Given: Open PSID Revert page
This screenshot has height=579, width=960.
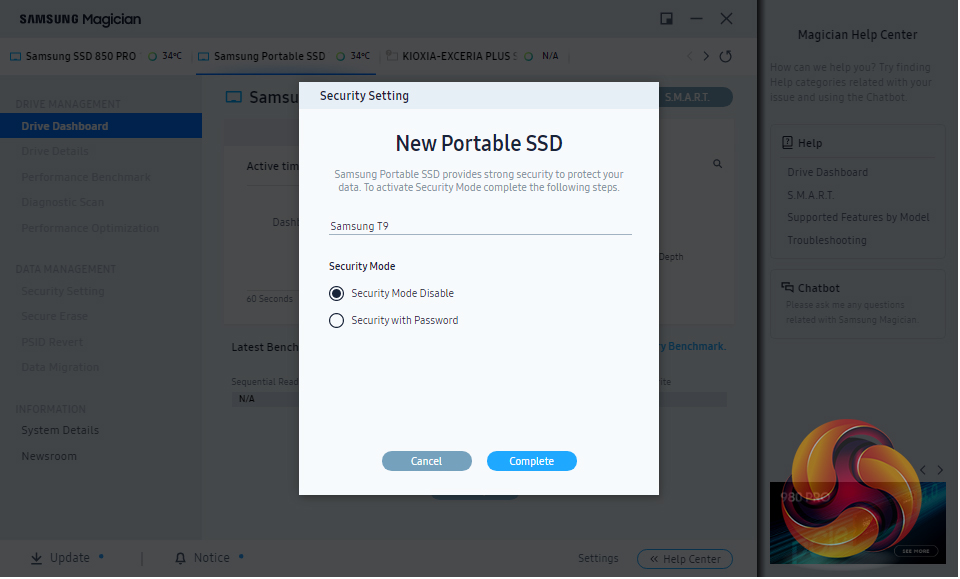Looking at the screenshot, I should pos(52,342).
